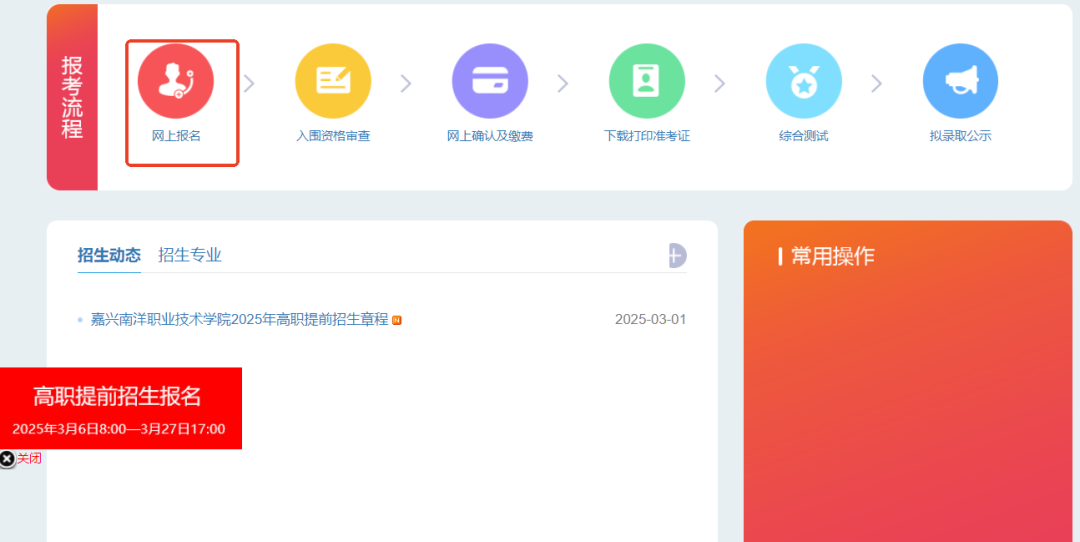Switch to the 招生动态 tab
The width and height of the screenshot is (1080, 542).
[109, 255]
